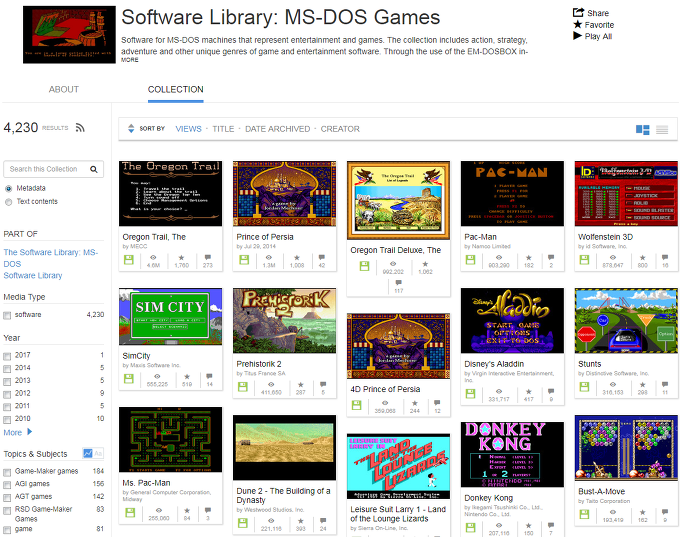Check the 2012 year filter

(7, 394)
